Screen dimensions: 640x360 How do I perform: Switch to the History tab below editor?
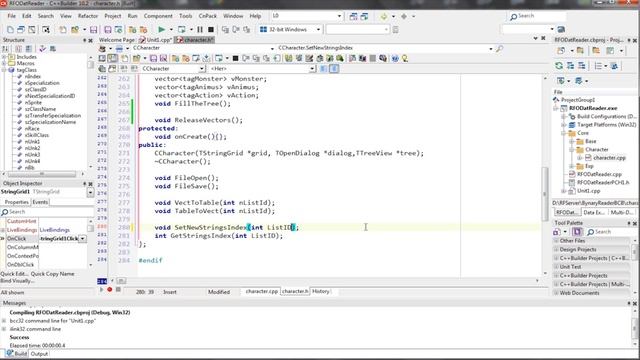pos(320,291)
